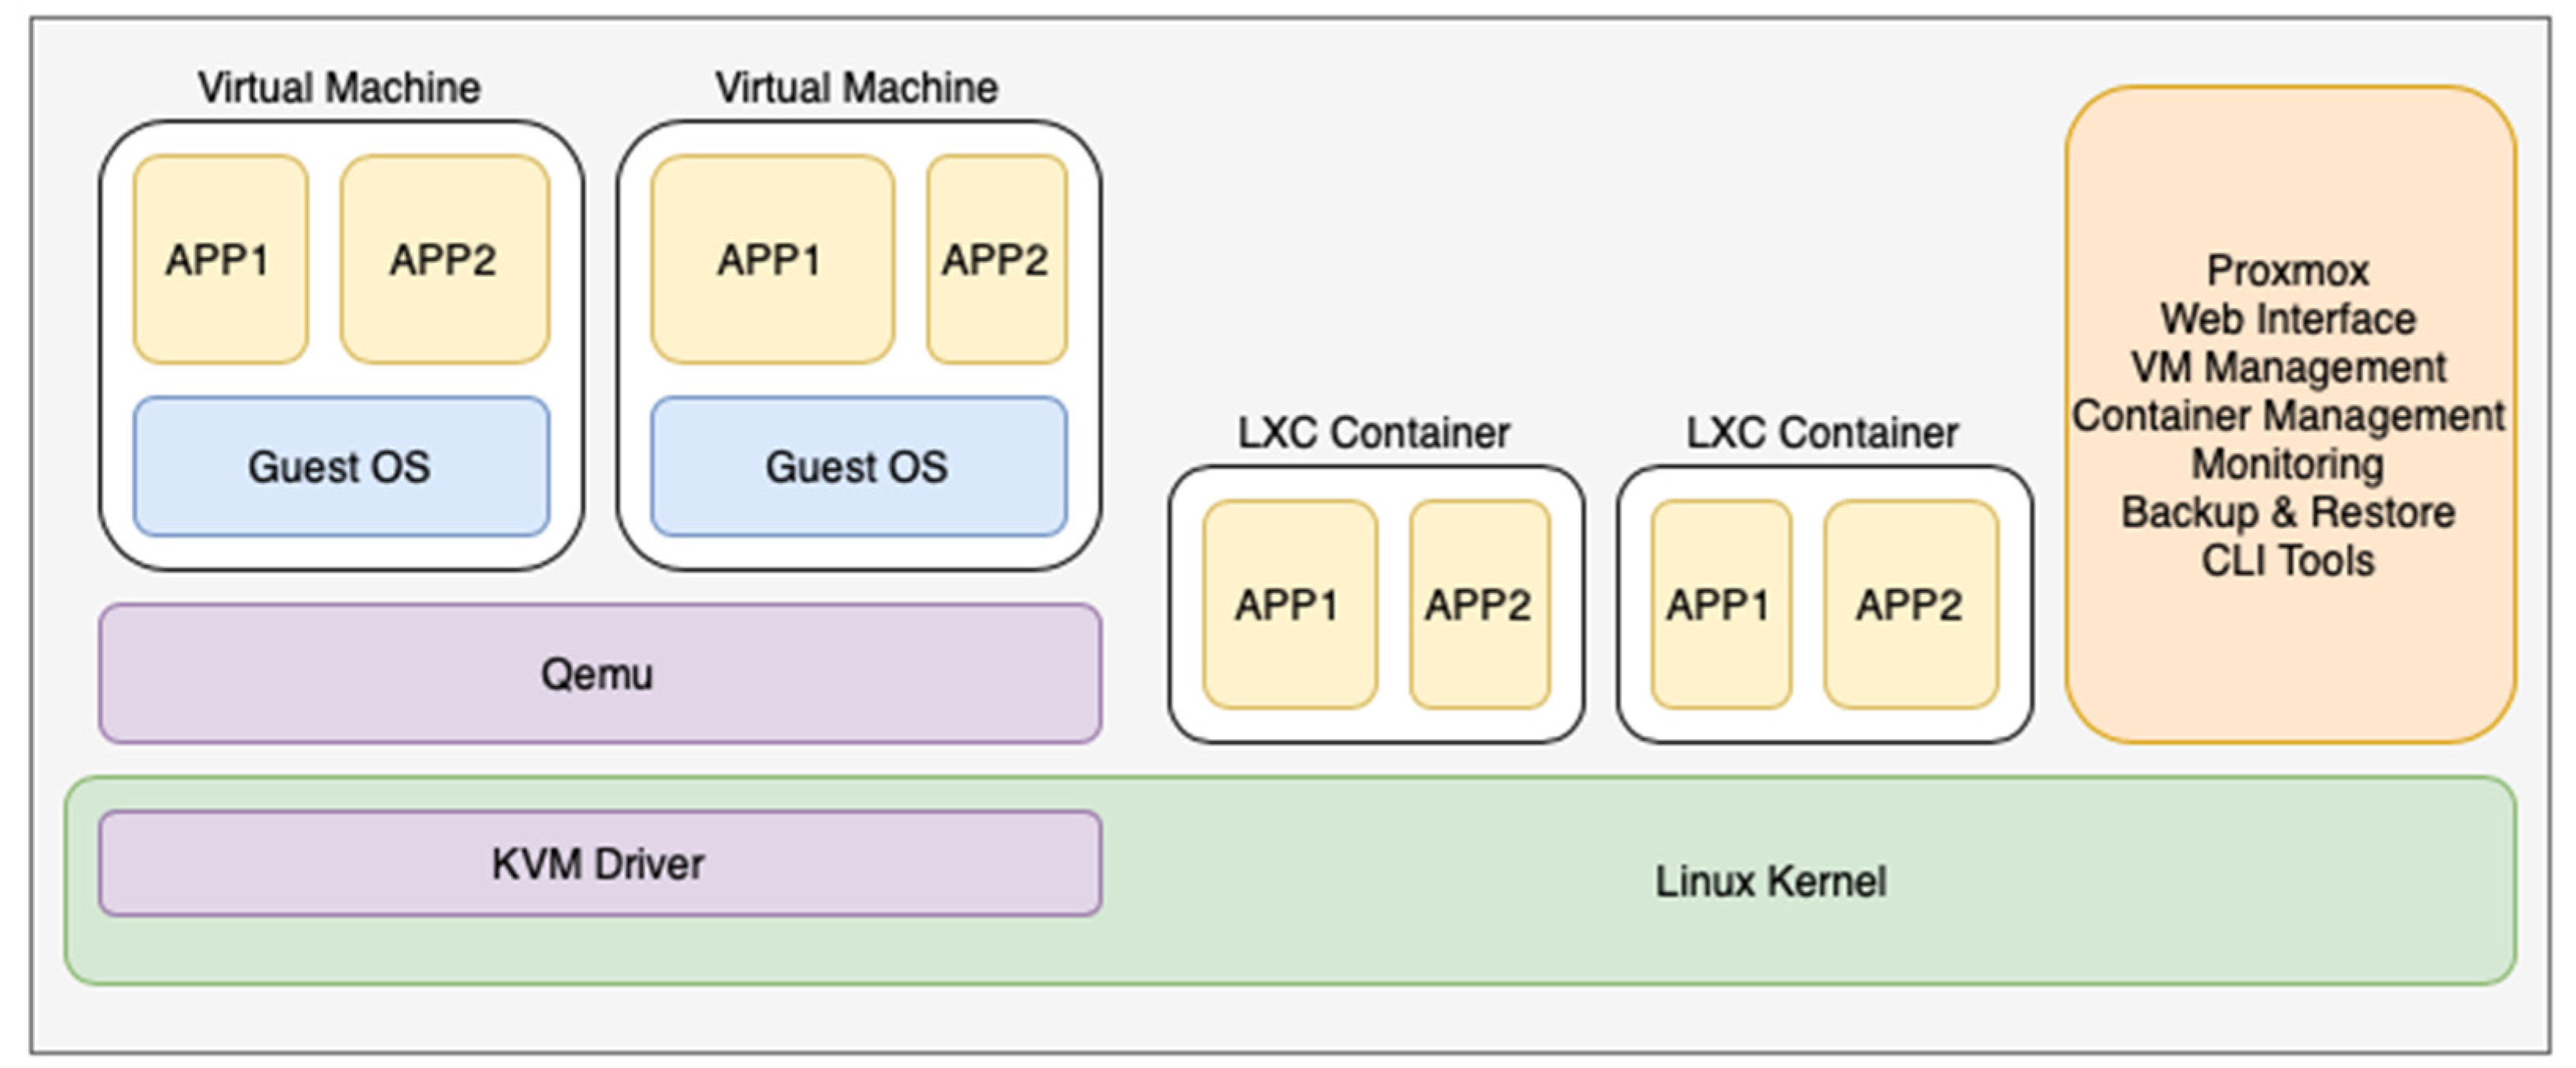Image resolution: width=2576 pixels, height=1068 pixels.
Task: Select APP2 in first LXC Container
Action: click(1479, 604)
